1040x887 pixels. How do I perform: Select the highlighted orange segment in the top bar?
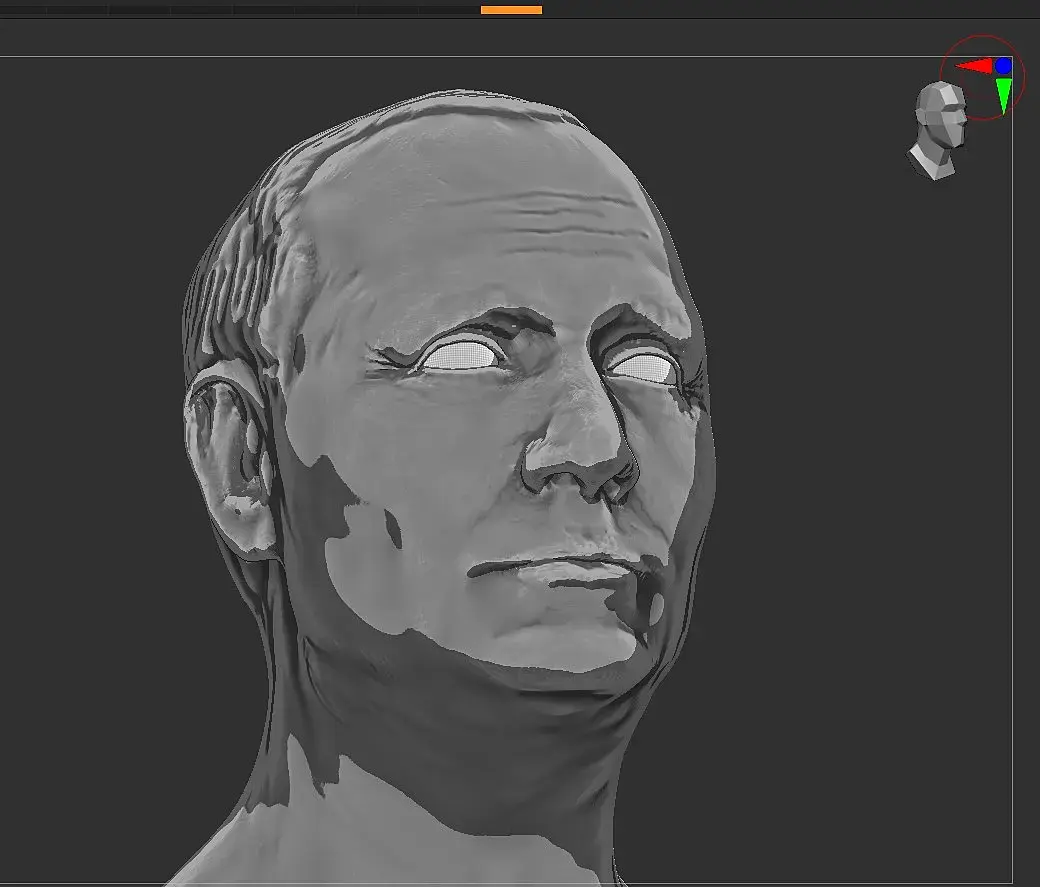click(511, 10)
